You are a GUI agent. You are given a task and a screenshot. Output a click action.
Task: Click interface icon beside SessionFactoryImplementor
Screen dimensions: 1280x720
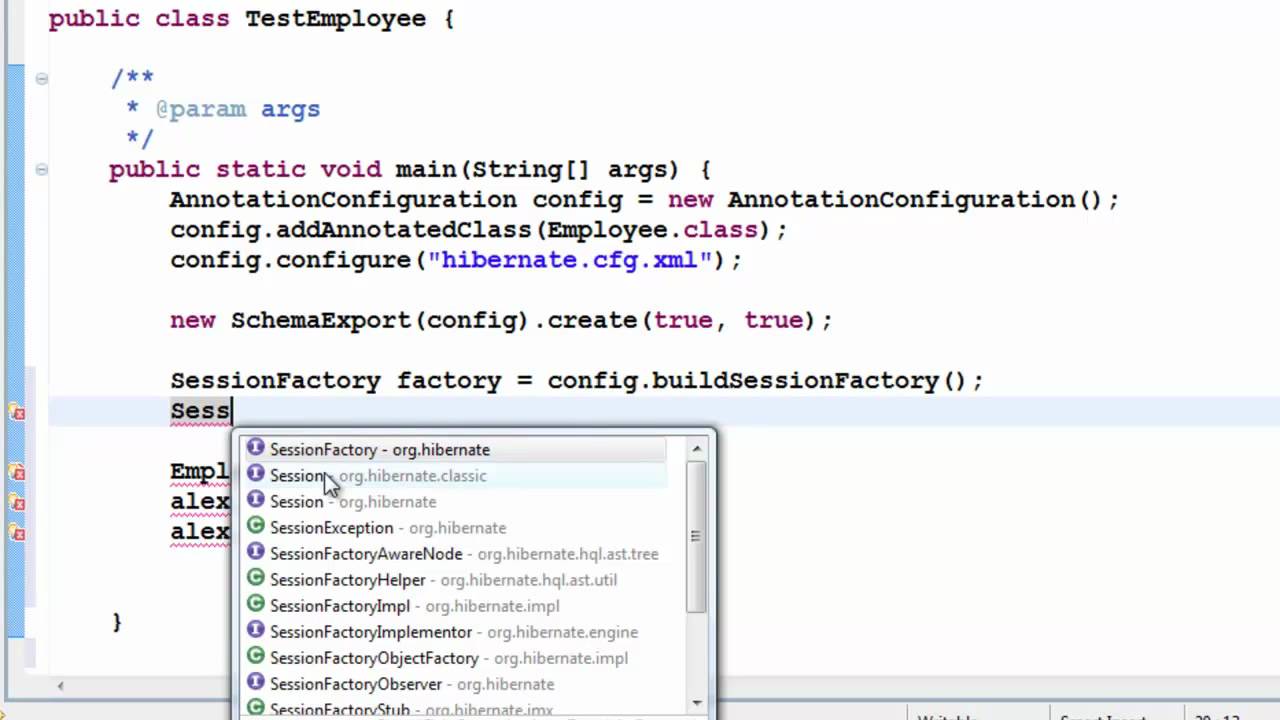[x=256, y=630]
